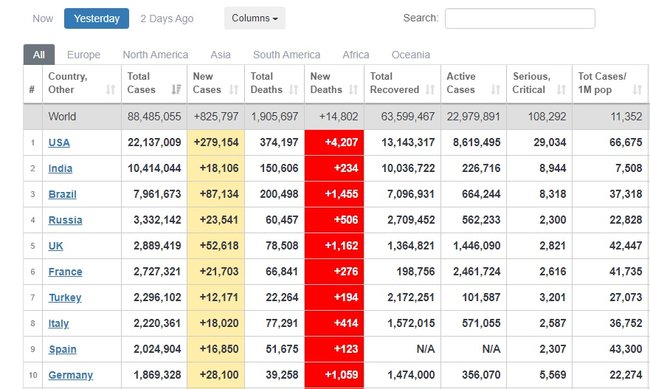This screenshot has height=389, width=650.
Task: Open the Brazil country link
Action: tap(62, 194)
